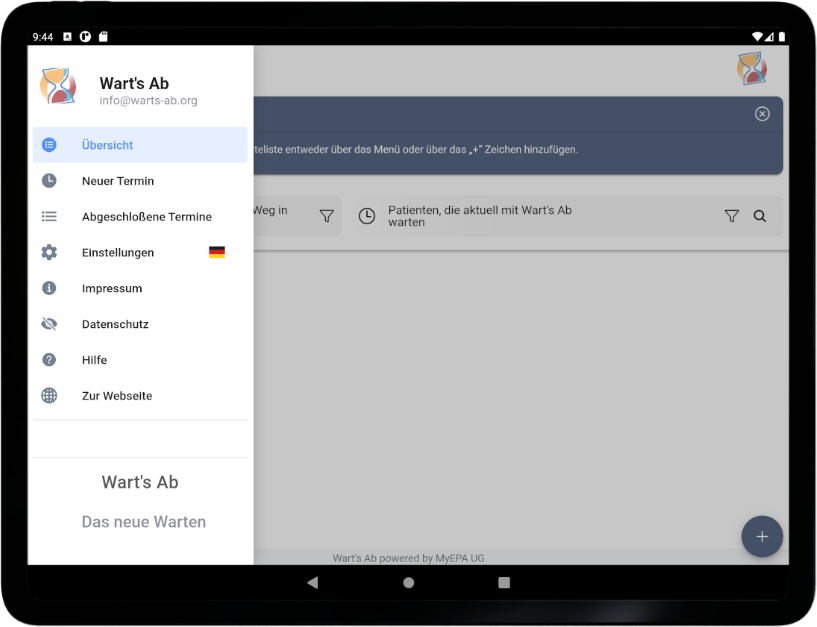Click the clock icon beside Neuer Termin
This screenshot has width=817, height=627.
point(49,181)
